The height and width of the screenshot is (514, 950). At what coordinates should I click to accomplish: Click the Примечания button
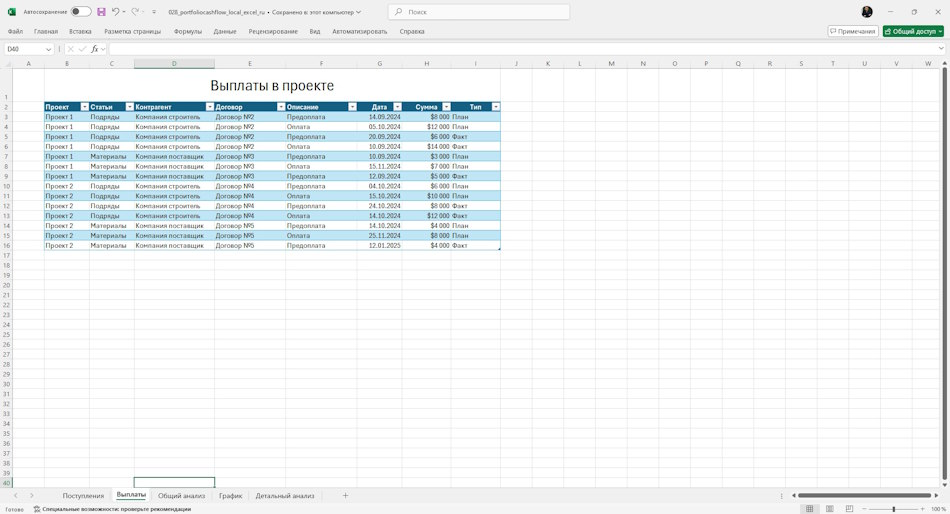pyautogui.click(x=853, y=32)
